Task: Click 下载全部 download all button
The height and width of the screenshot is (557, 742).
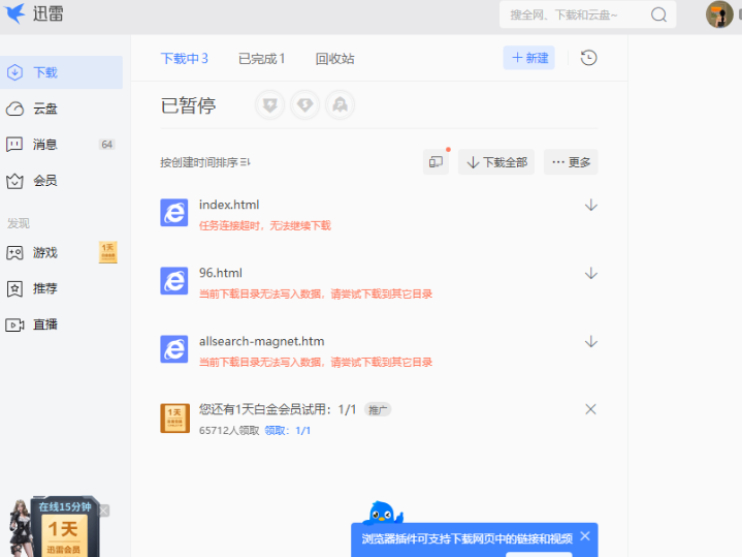Action: point(496,162)
